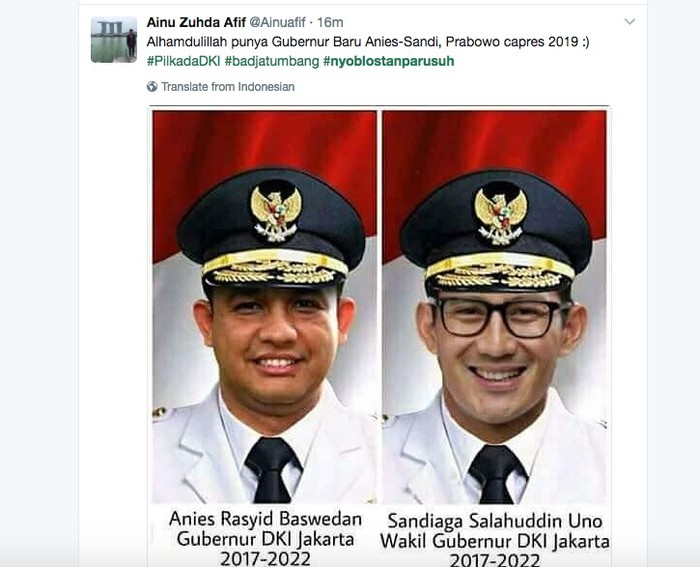Click the Garuda emblem on left cap
The image size is (700, 567).
tap(276, 213)
